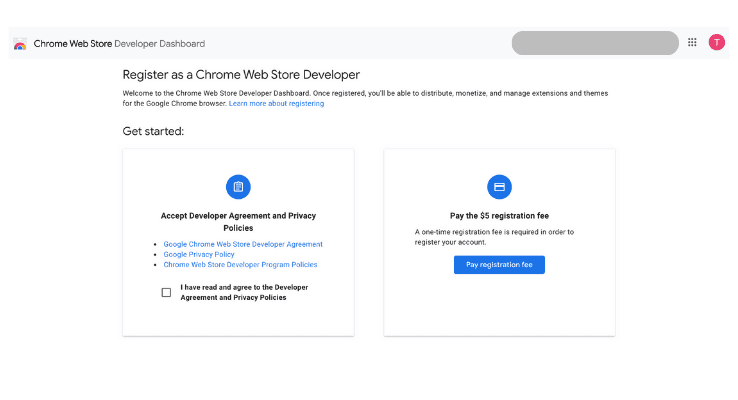738x400 pixels.
Task: Check the agree to Developer Agreement checkbox
Action: pyautogui.click(x=166, y=292)
